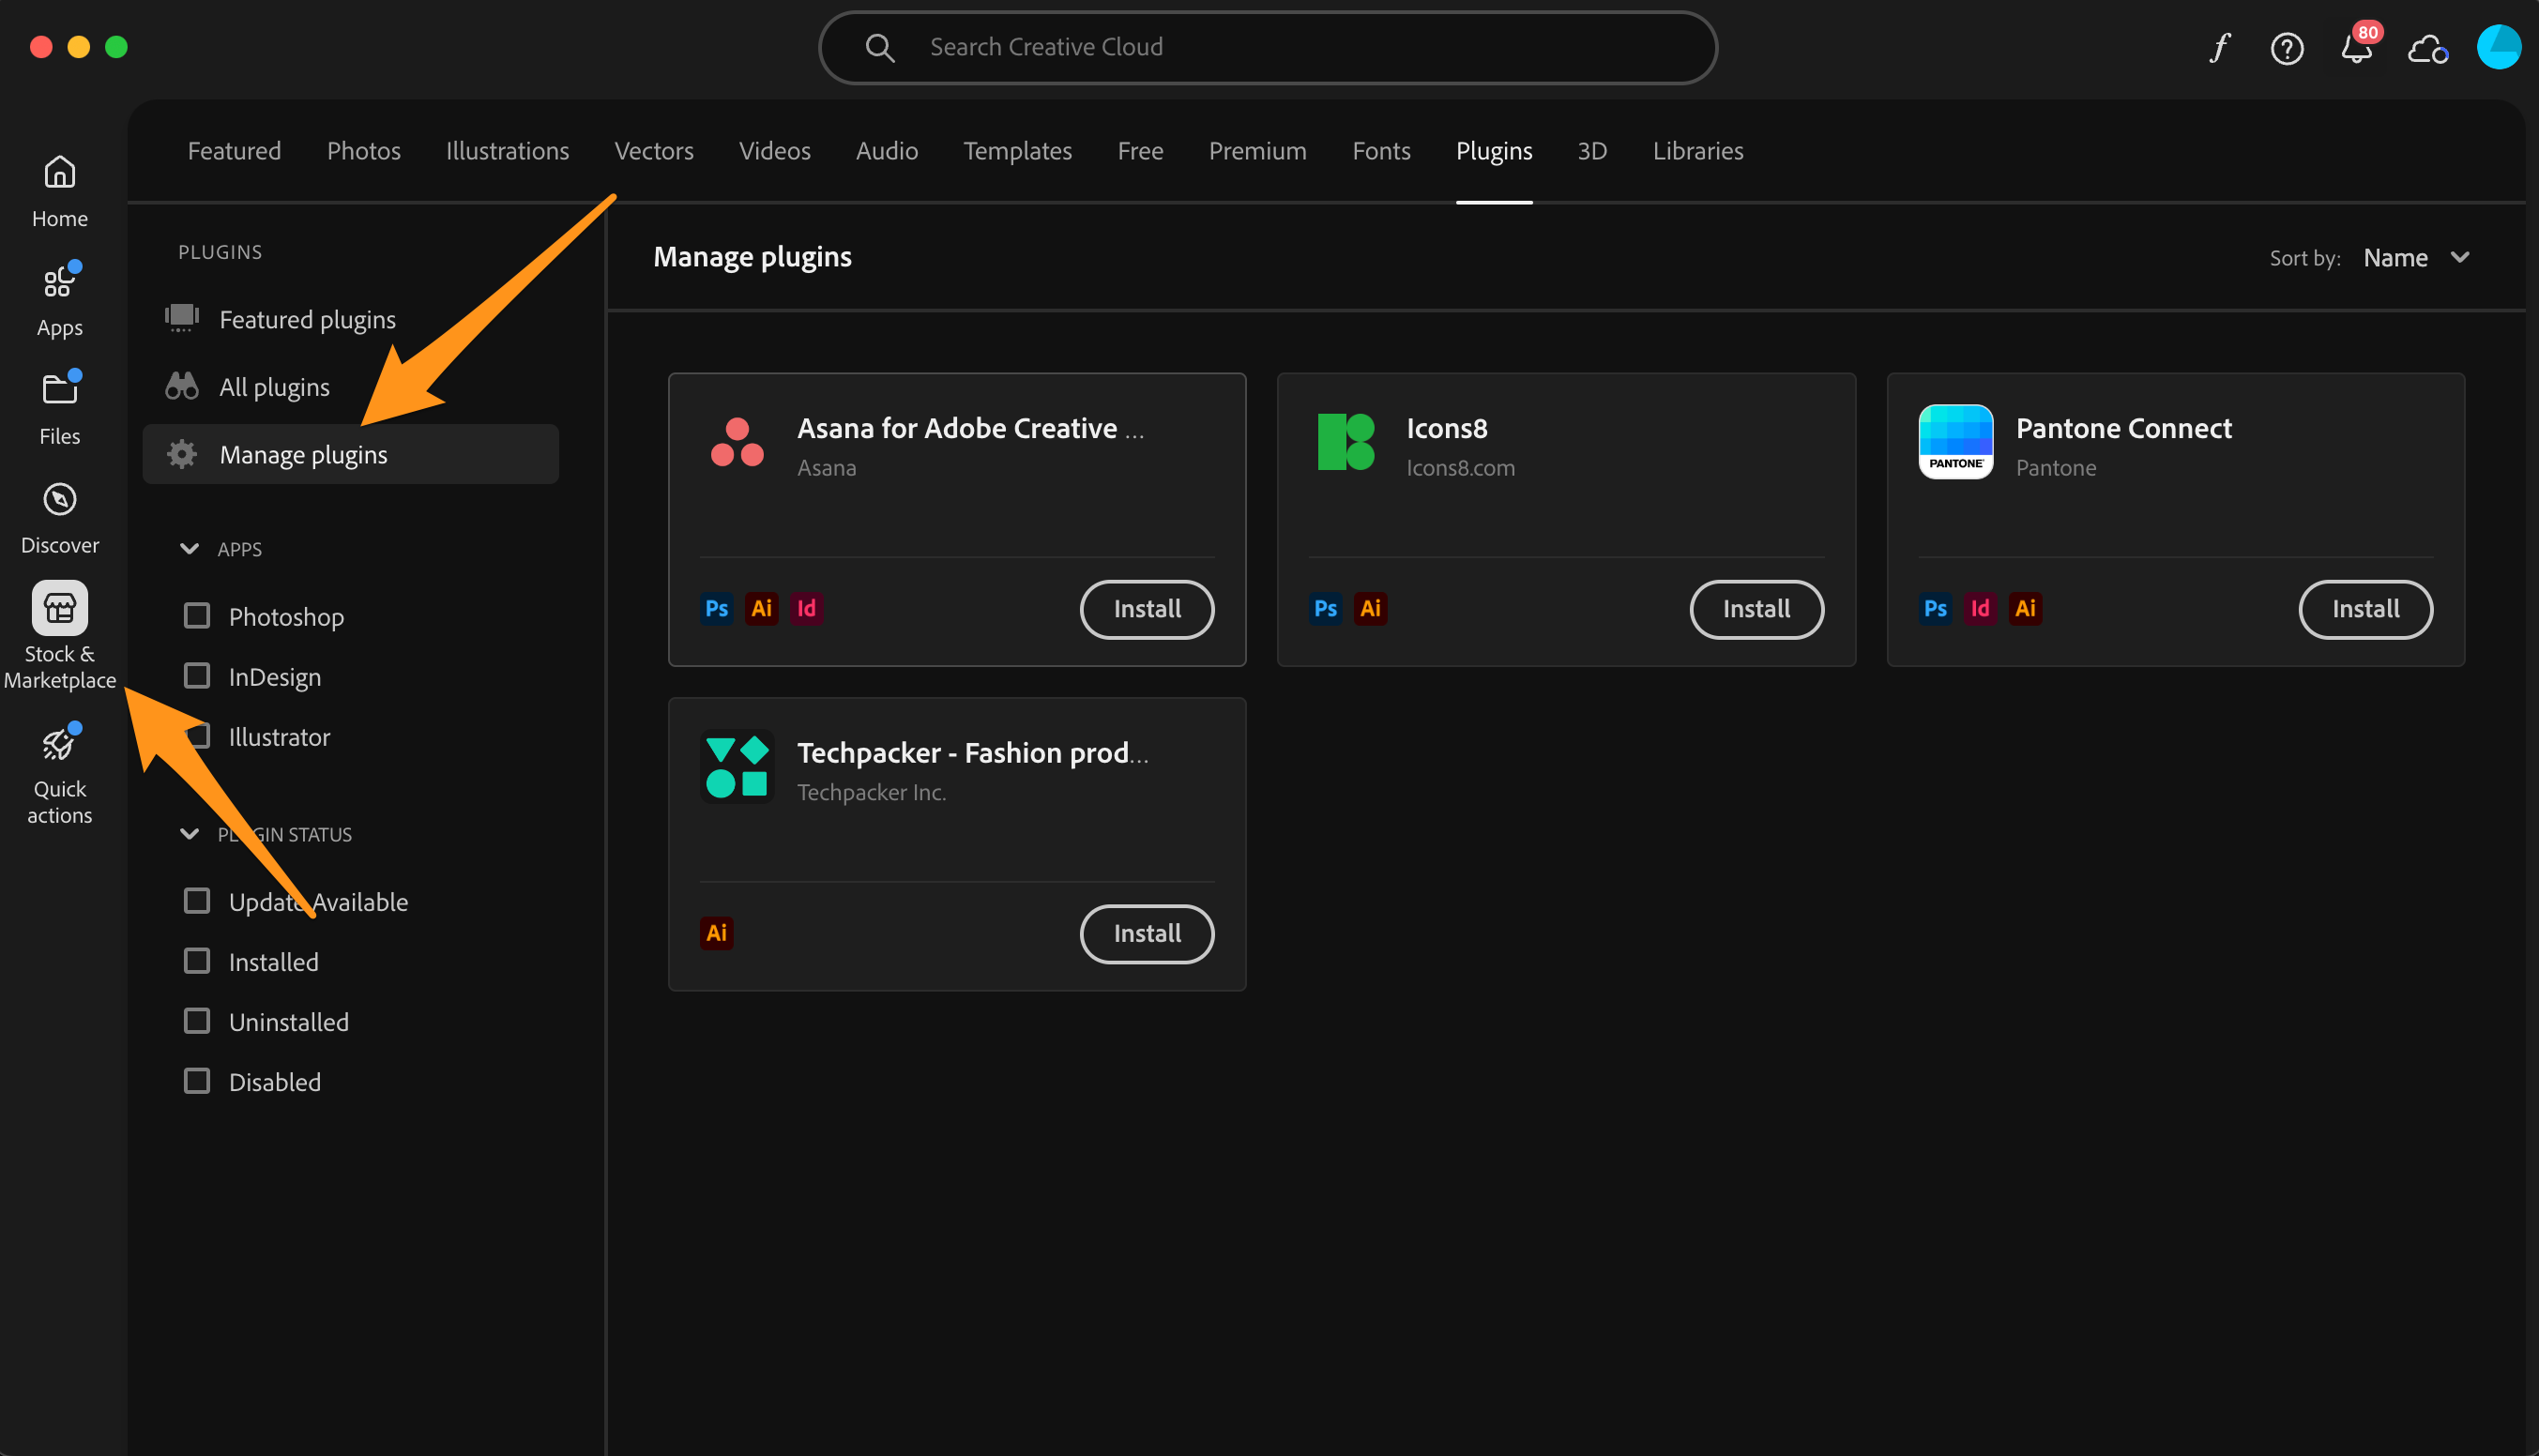Image resolution: width=2539 pixels, height=1456 pixels.
Task: Open the Fonts tab
Action: click(x=1381, y=151)
